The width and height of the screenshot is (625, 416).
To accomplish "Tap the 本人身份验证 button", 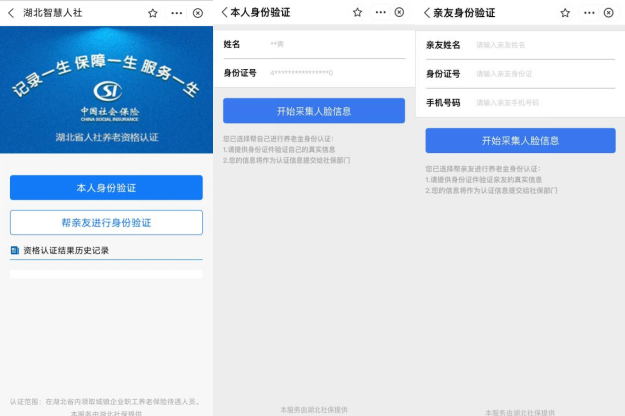I will 106,188.
